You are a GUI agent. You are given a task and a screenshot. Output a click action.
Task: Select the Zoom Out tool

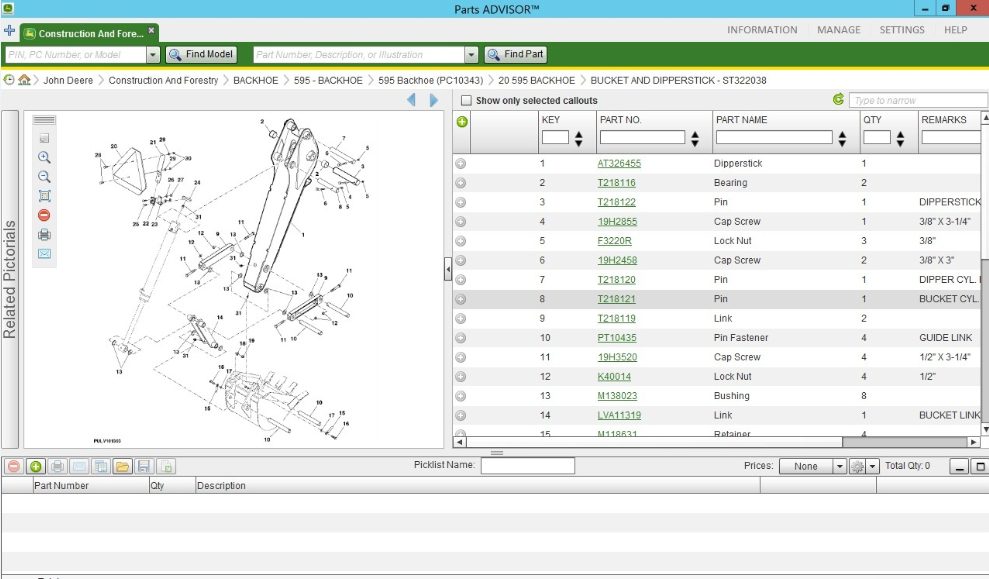(44, 176)
